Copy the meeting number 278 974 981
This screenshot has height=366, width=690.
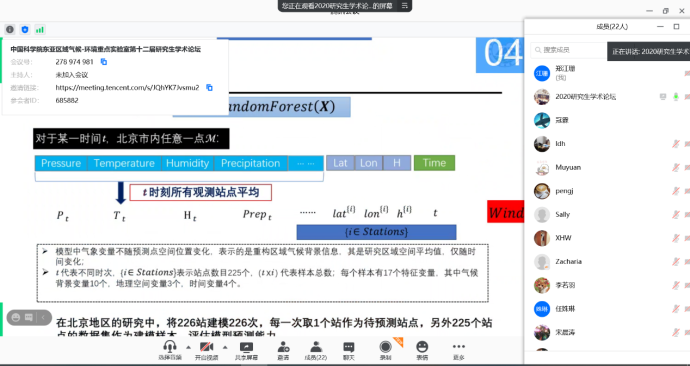[104, 62]
